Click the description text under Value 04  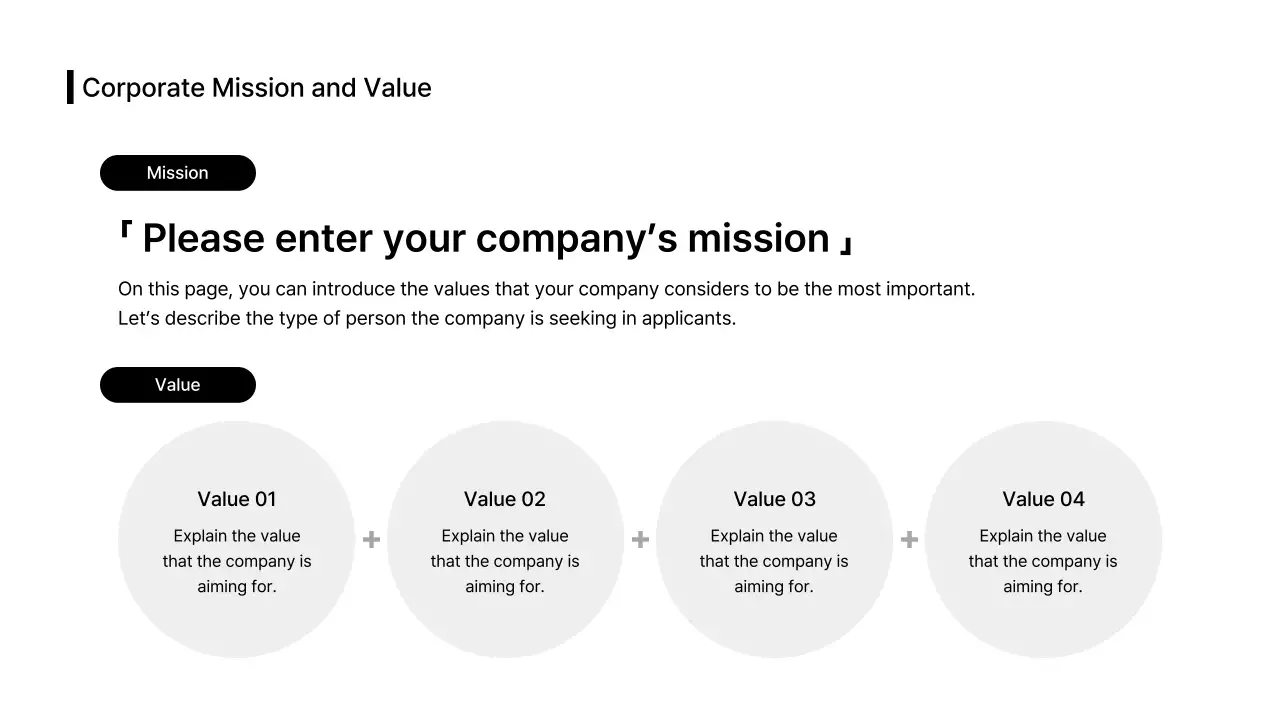click(x=1043, y=561)
